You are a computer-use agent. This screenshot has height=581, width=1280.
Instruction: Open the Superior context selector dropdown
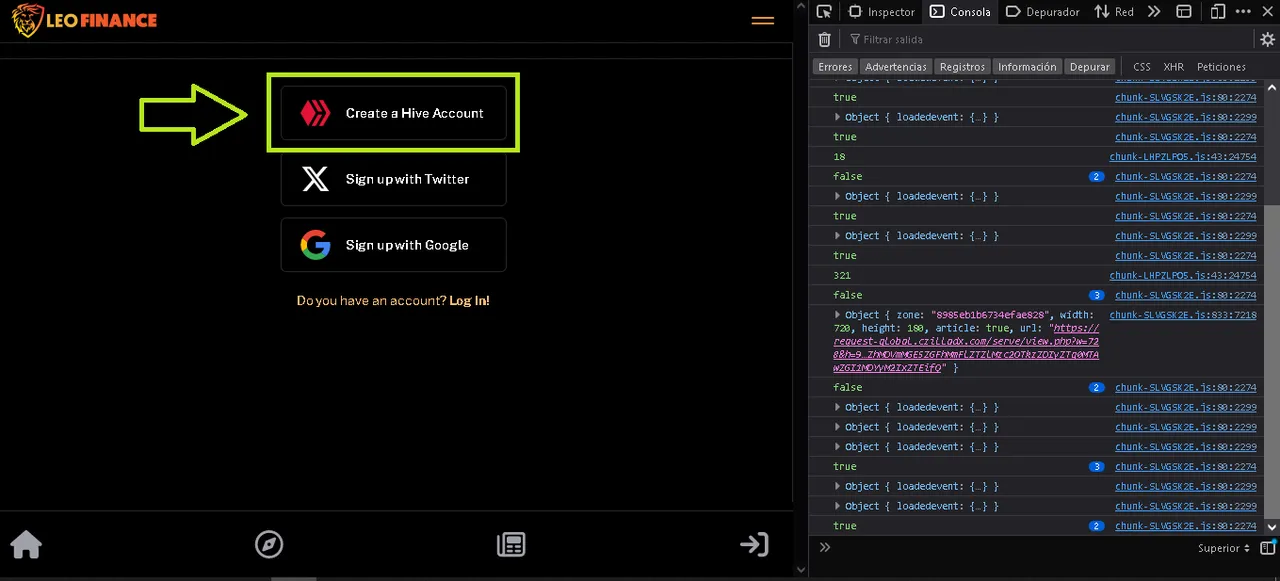1224,548
